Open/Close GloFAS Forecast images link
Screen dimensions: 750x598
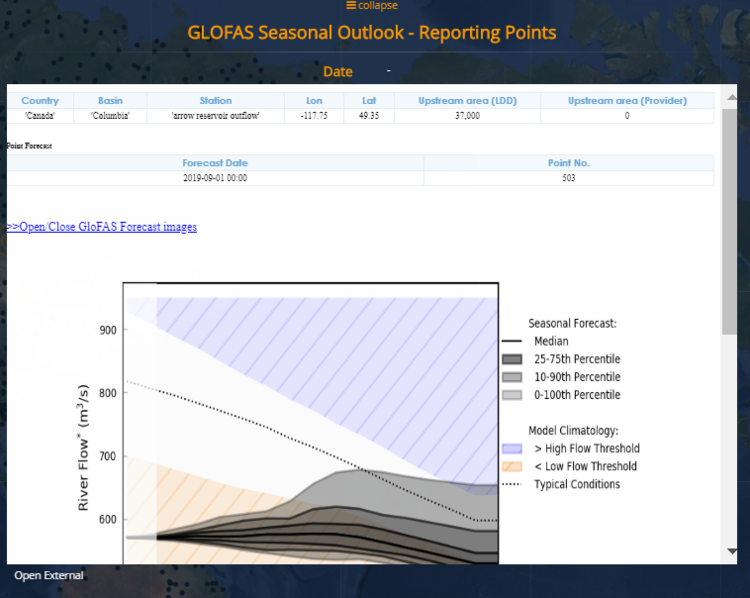click(x=101, y=227)
